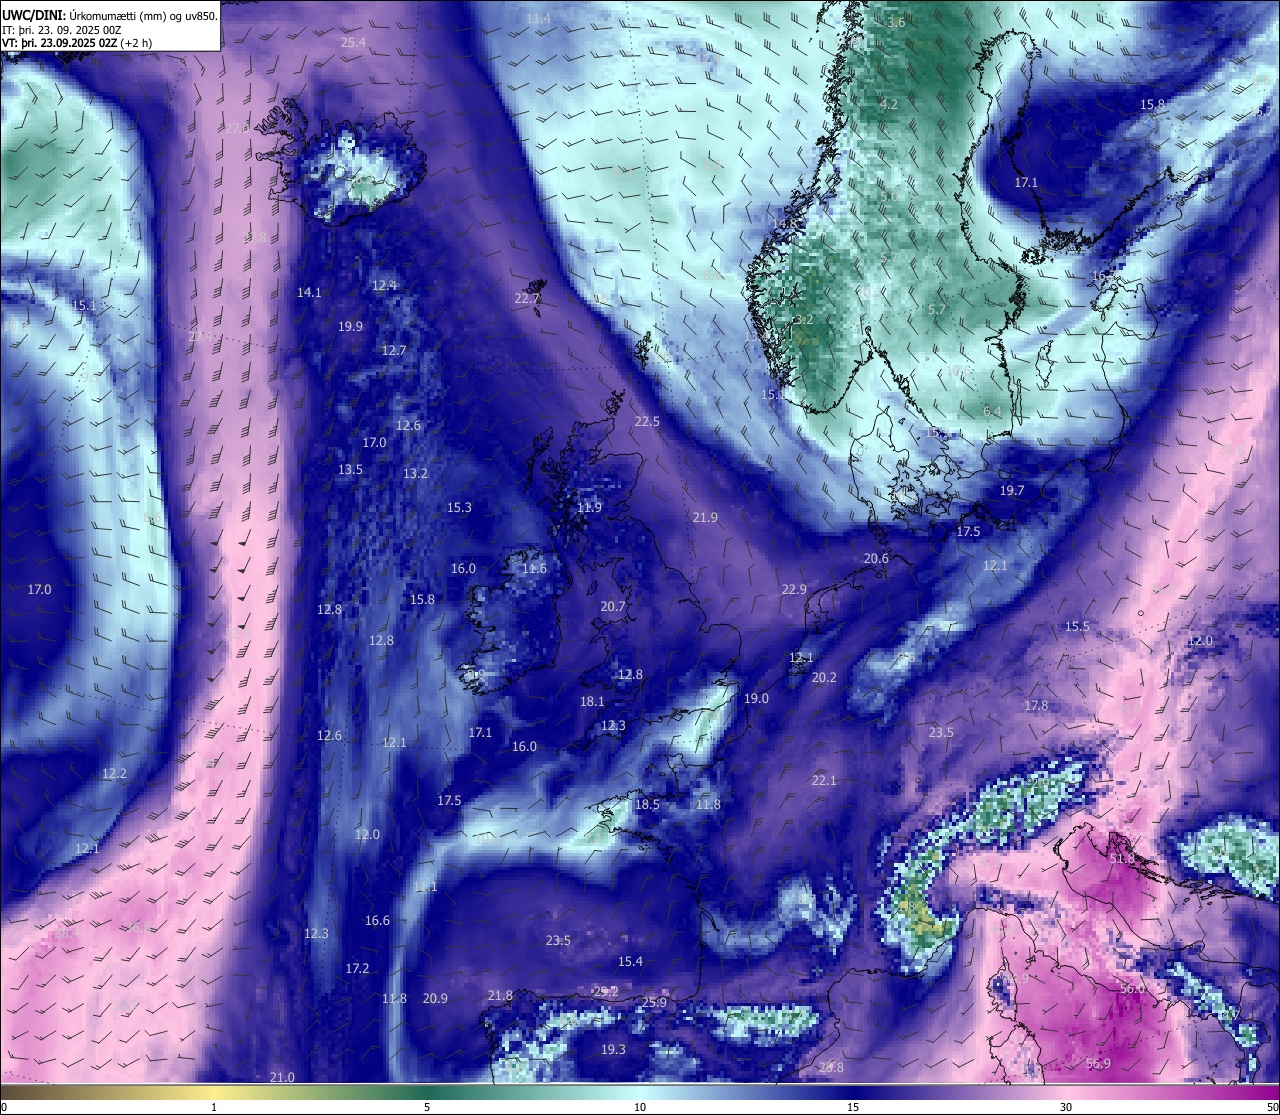
Task: Click the 6.4 value label
Action: 992,411
